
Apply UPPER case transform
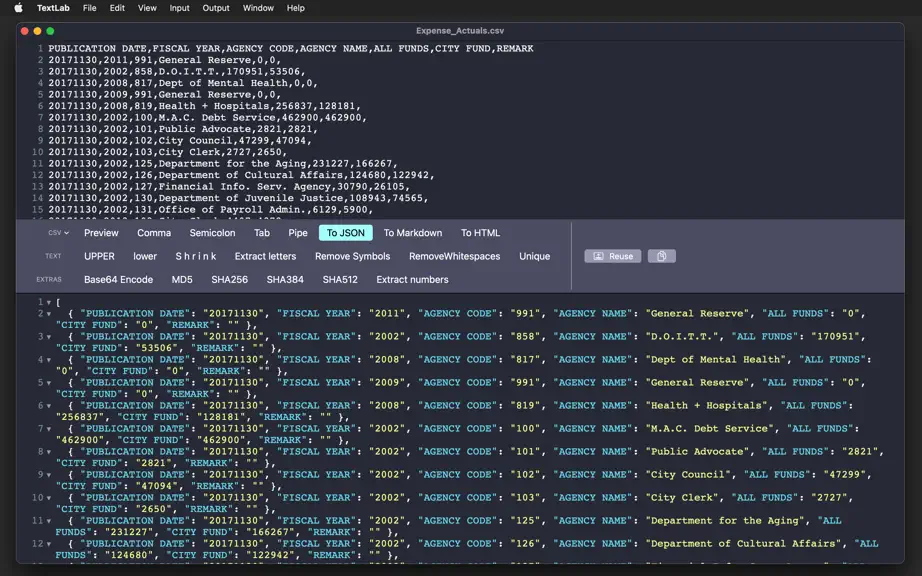point(99,256)
